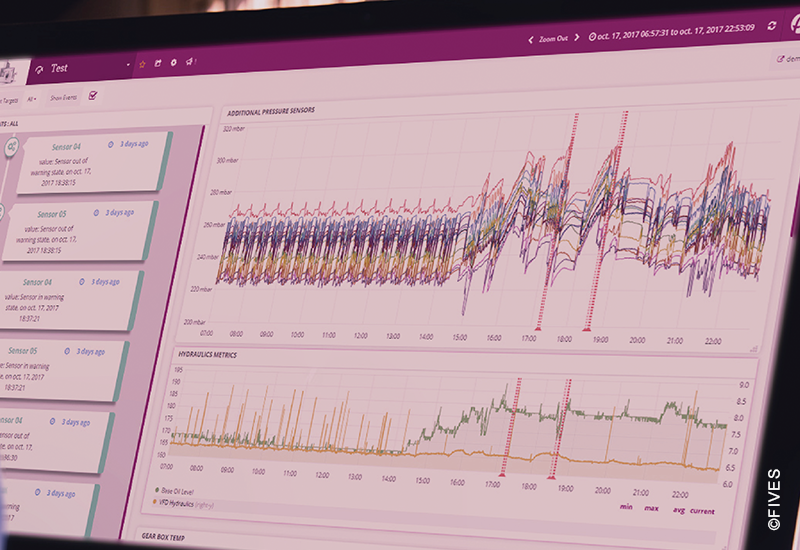Click the Show Events label
800x550 pixels.
point(64,97)
